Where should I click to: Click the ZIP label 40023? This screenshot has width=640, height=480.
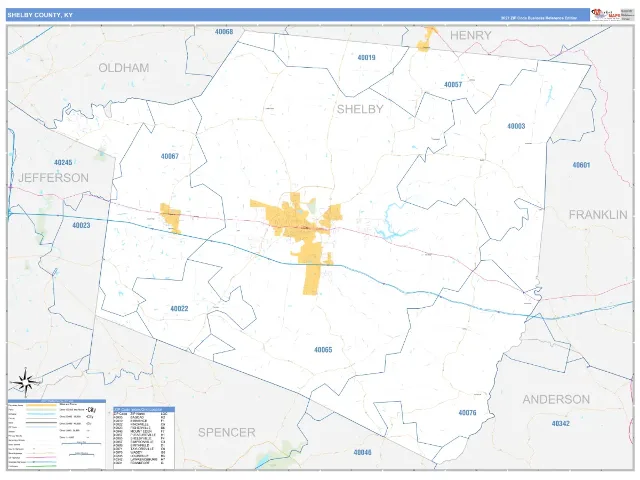point(81,225)
